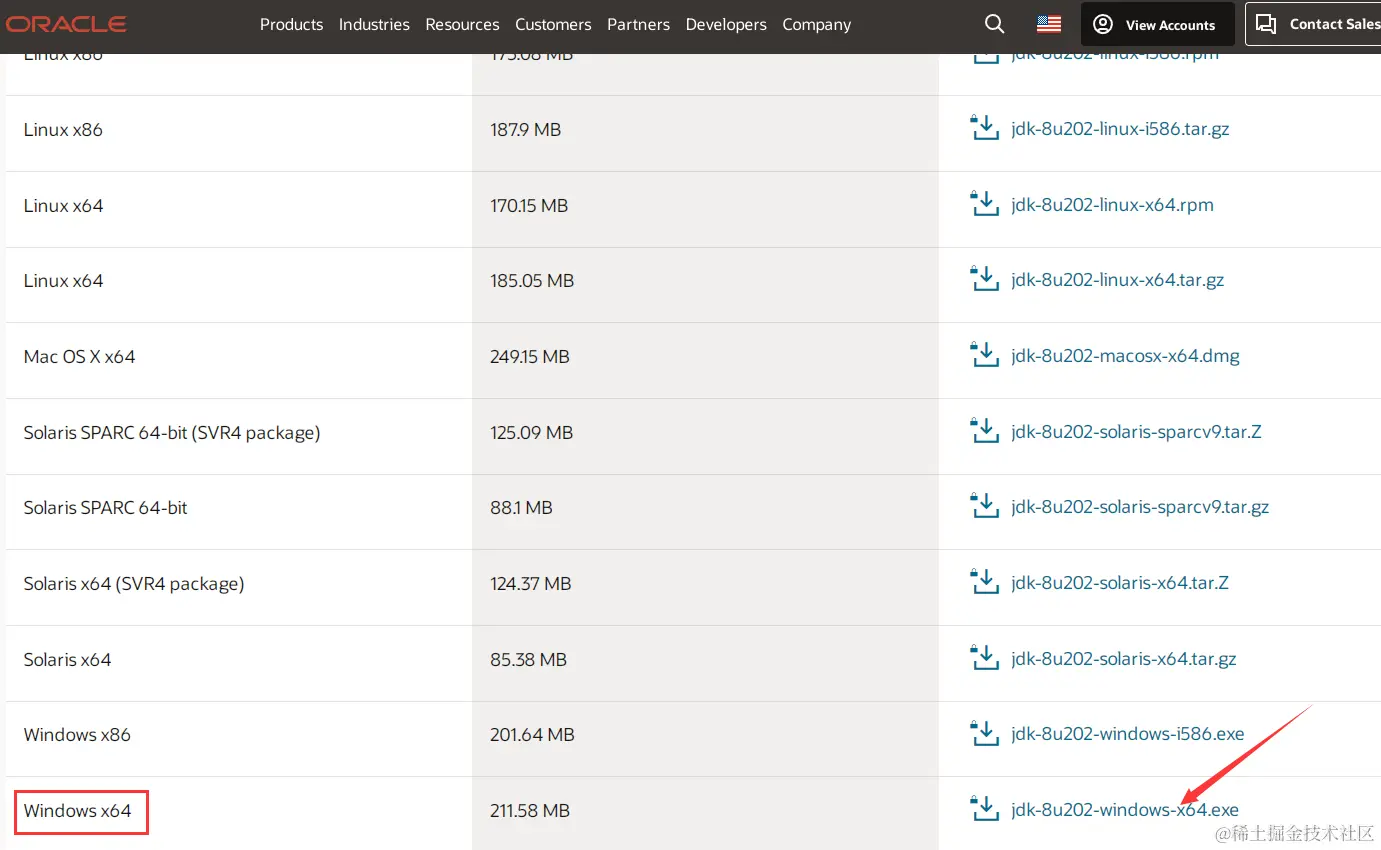
Task: Select the Windows x86 platform text
Action: point(77,735)
